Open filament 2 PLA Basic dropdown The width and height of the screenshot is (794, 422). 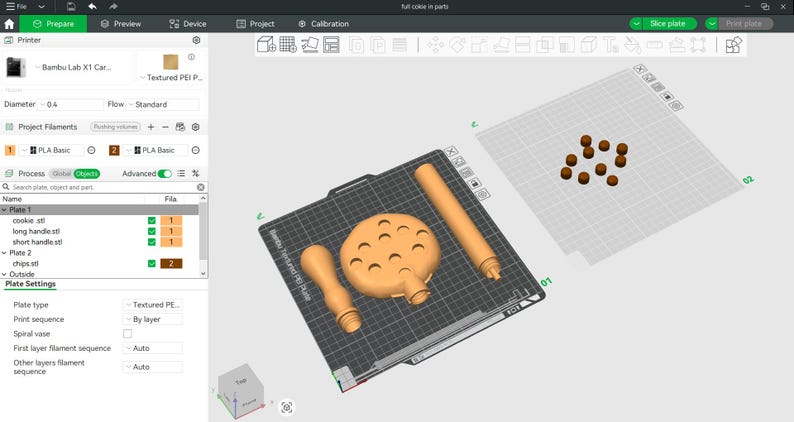[x=155, y=150]
